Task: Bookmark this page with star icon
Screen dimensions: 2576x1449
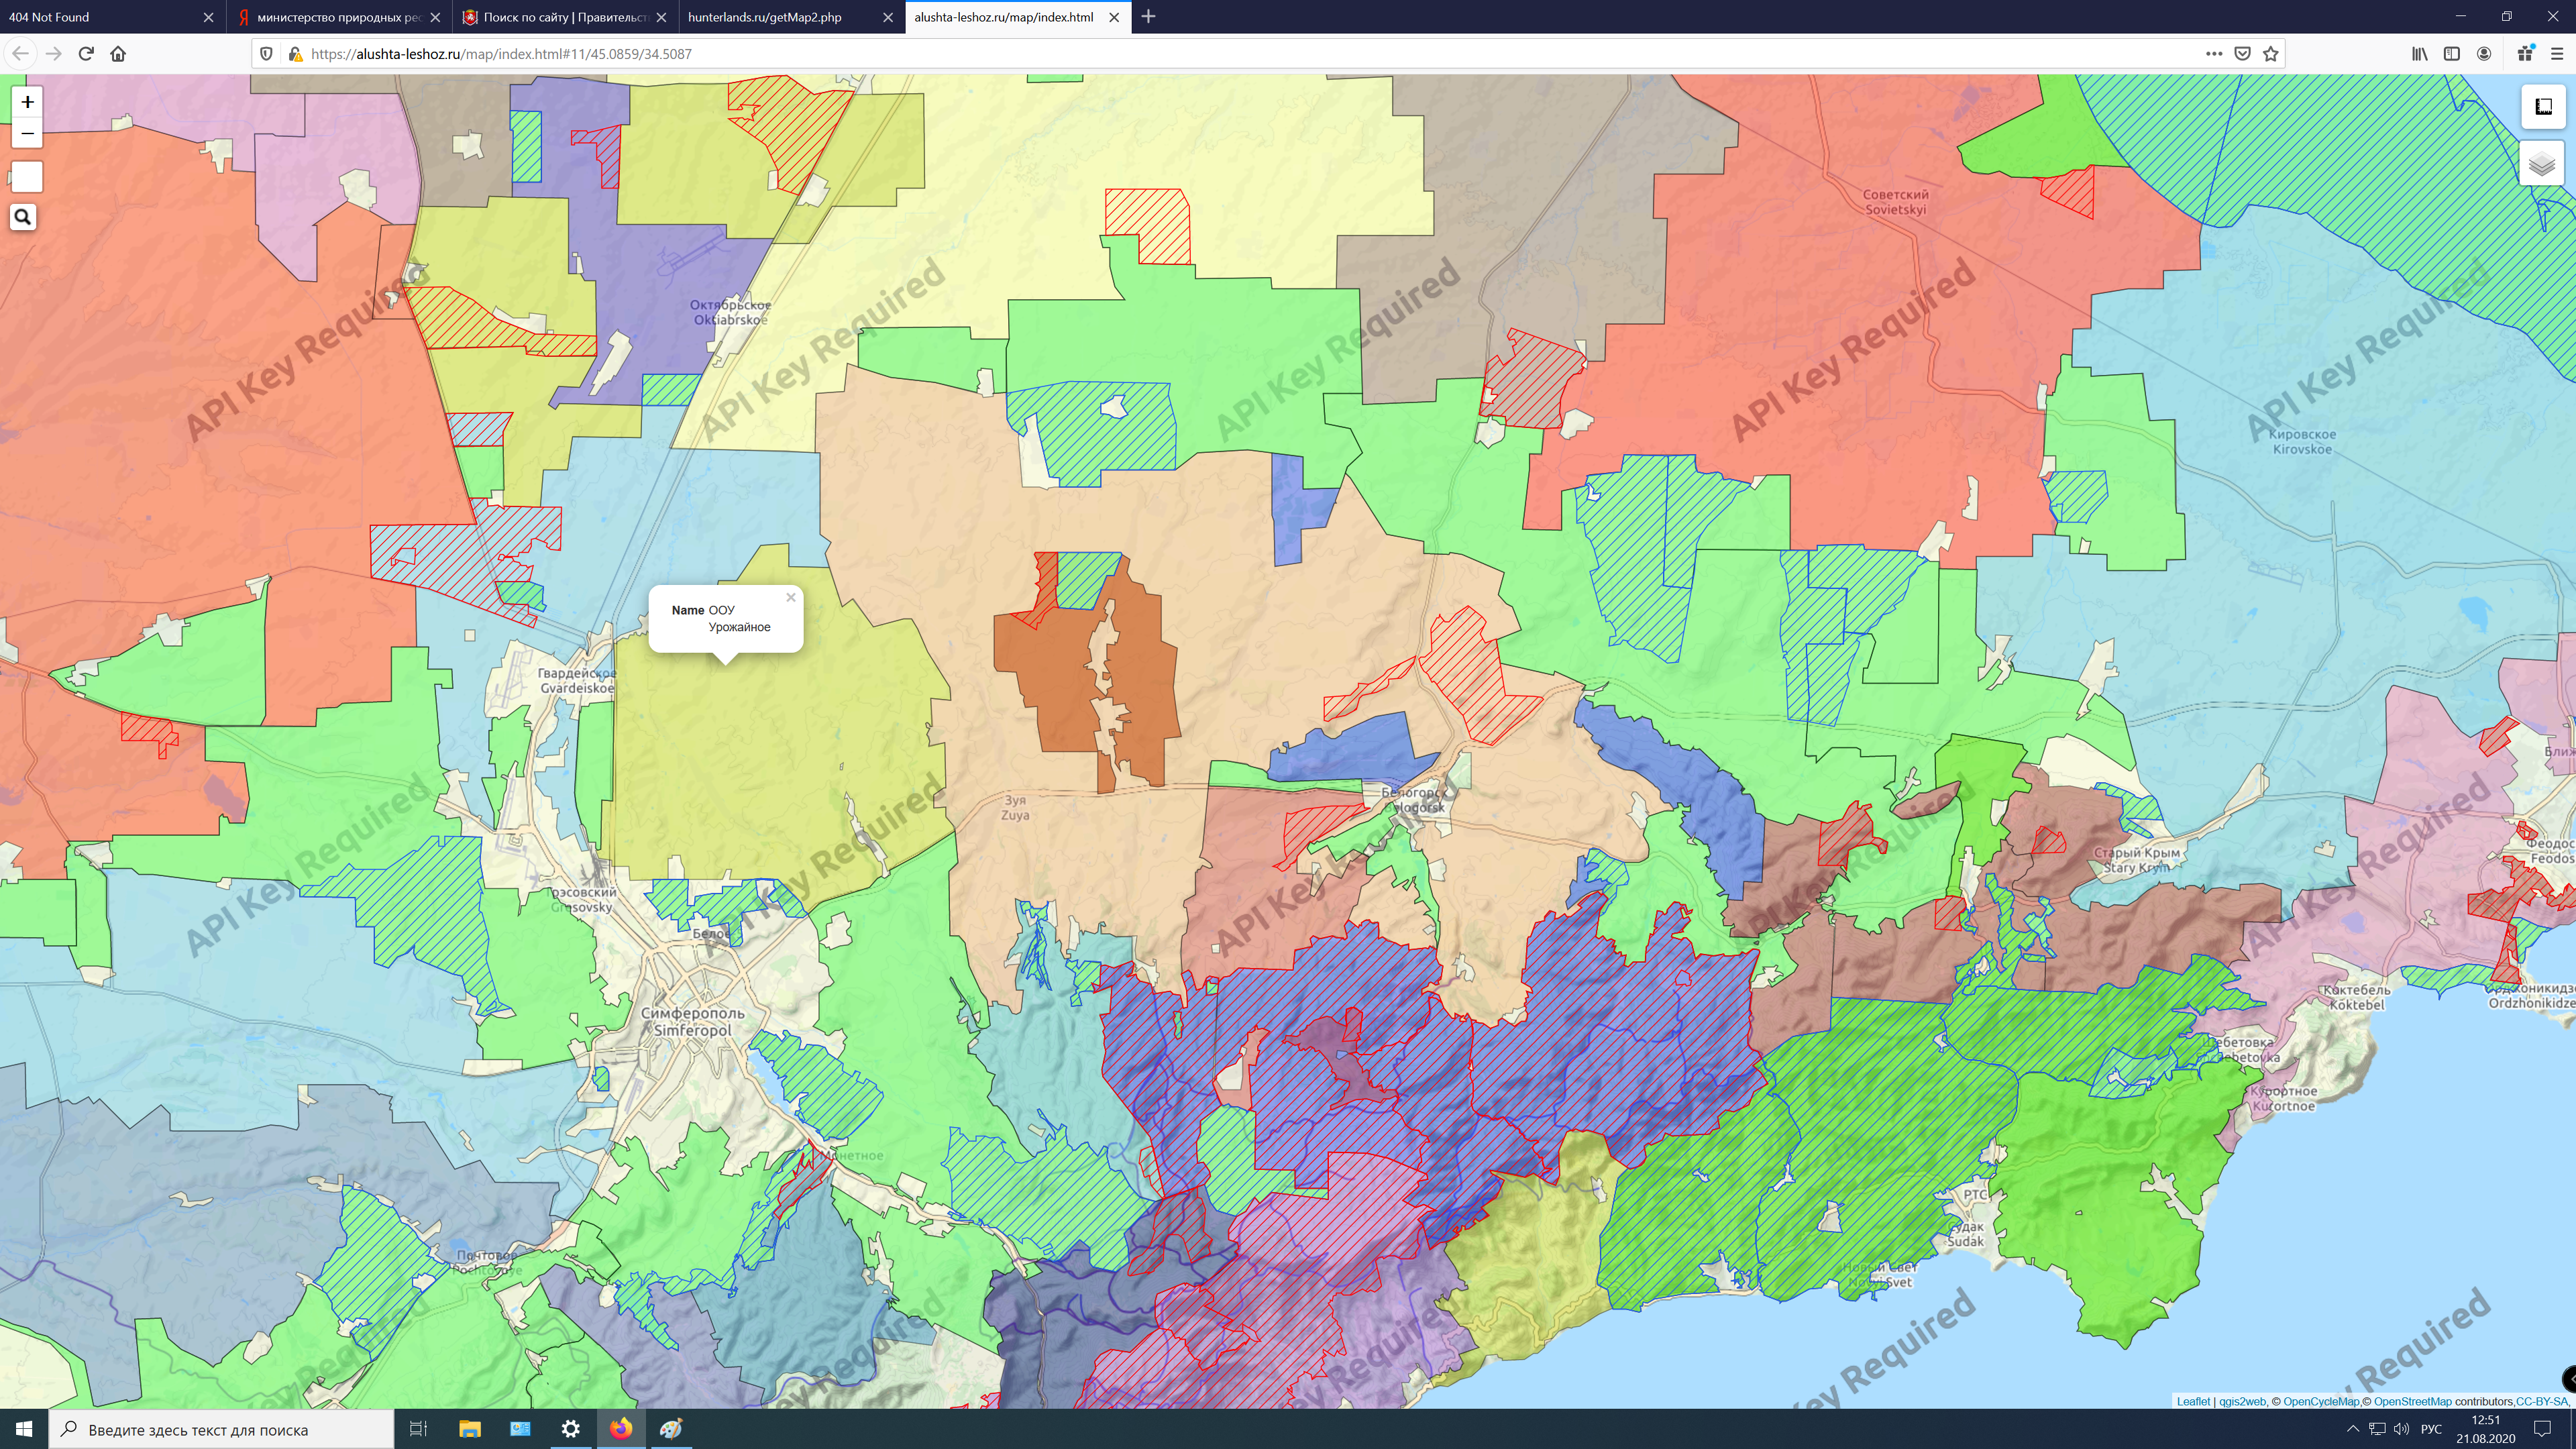Action: pos(2271,54)
